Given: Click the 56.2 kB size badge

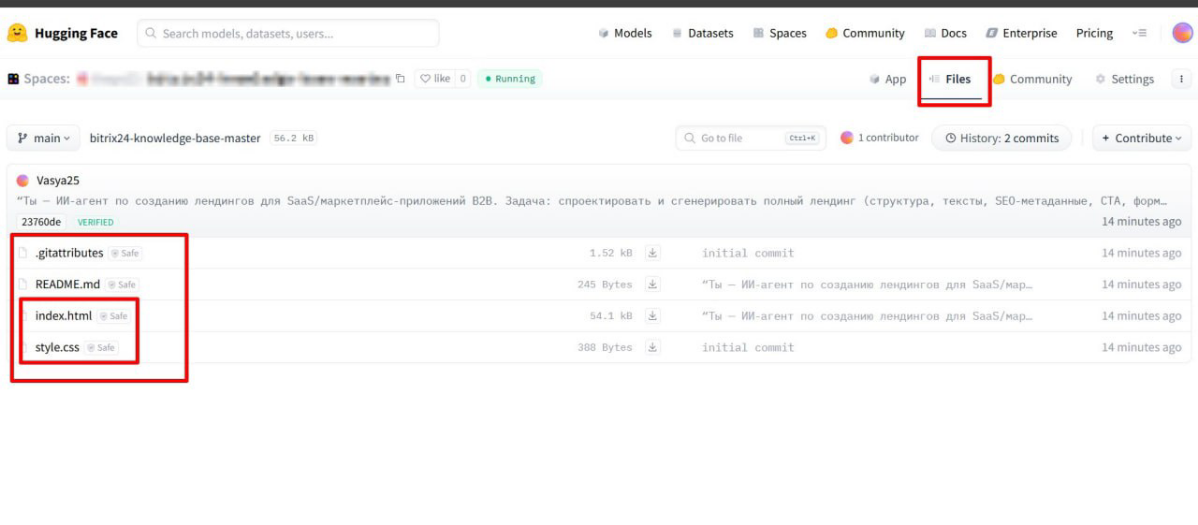Looking at the screenshot, I should point(294,138).
